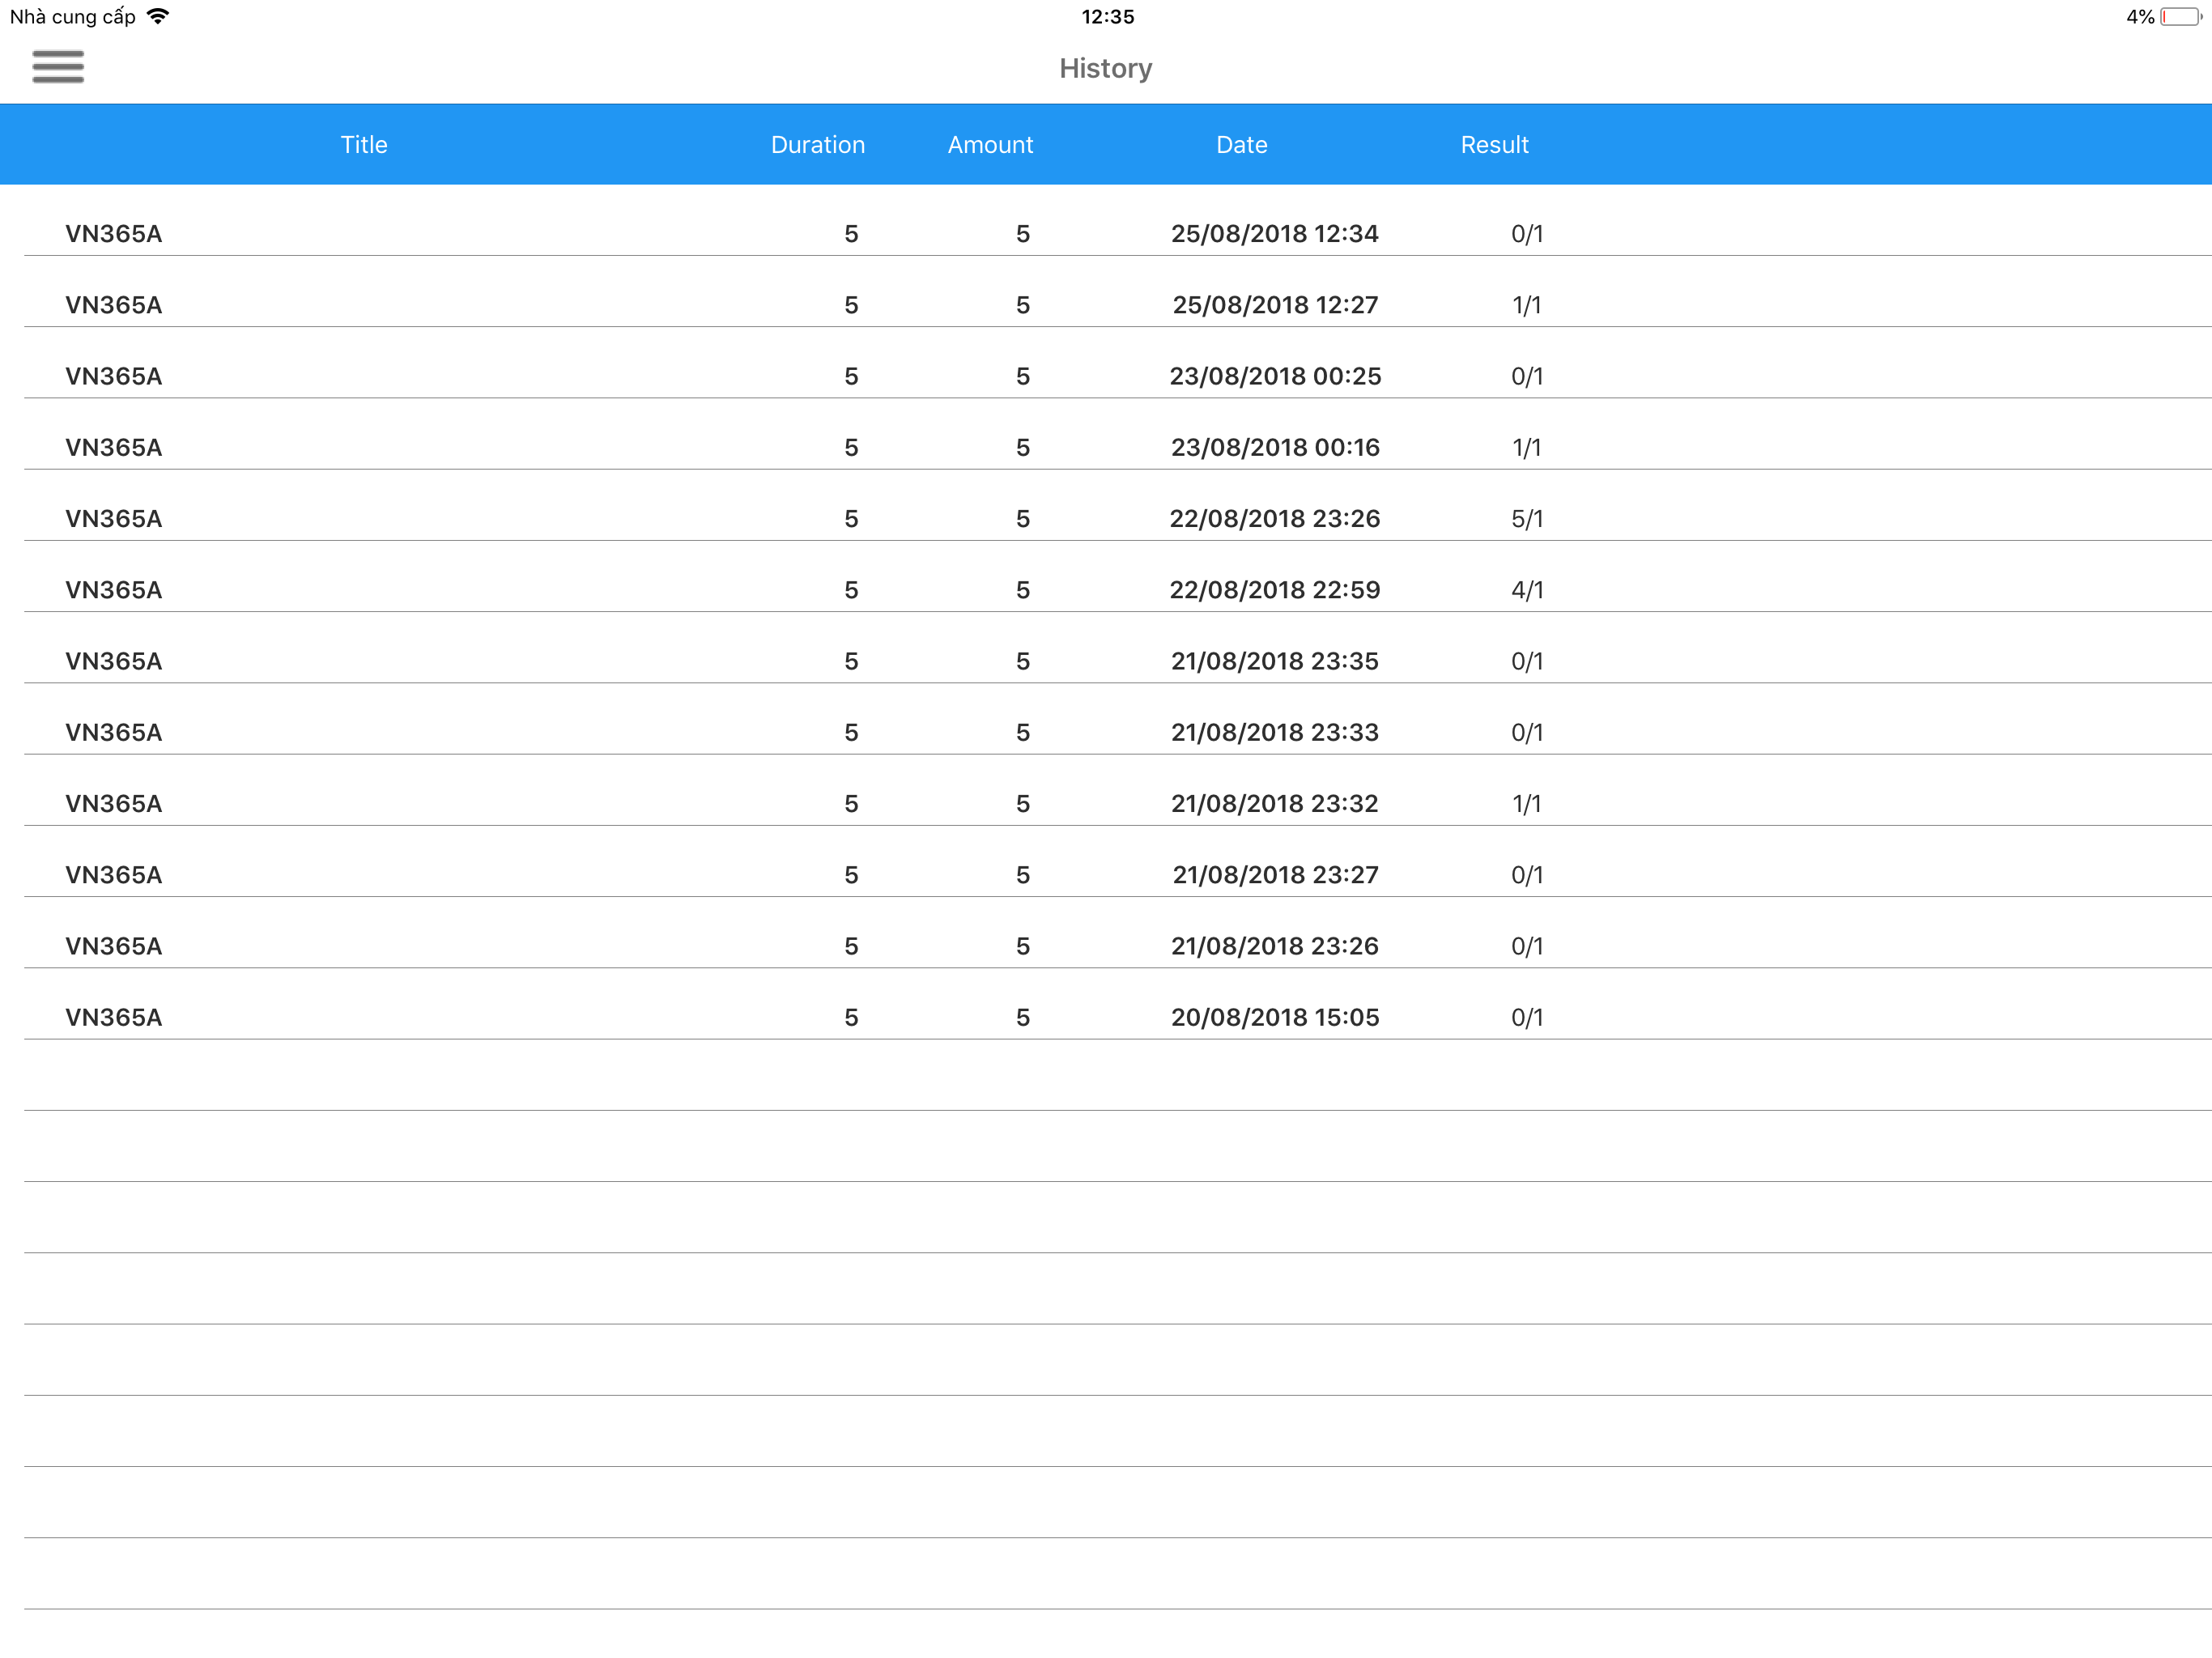Click Amount value in 21/08/2018 23:26 row
Image resolution: width=2212 pixels, height=1658 pixels.
tap(1023, 946)
